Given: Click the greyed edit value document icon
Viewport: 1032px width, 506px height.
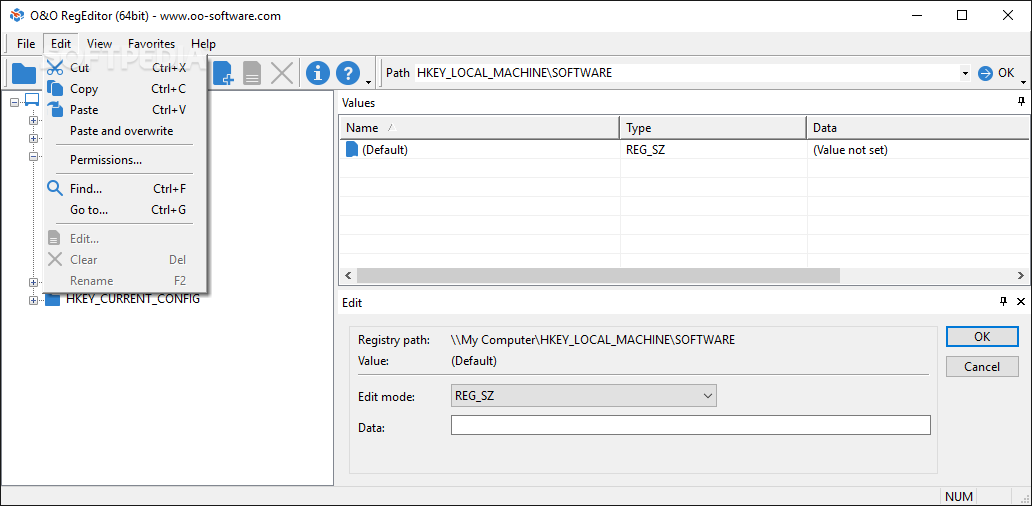Looking at the screenshot, I should (252, 73).
